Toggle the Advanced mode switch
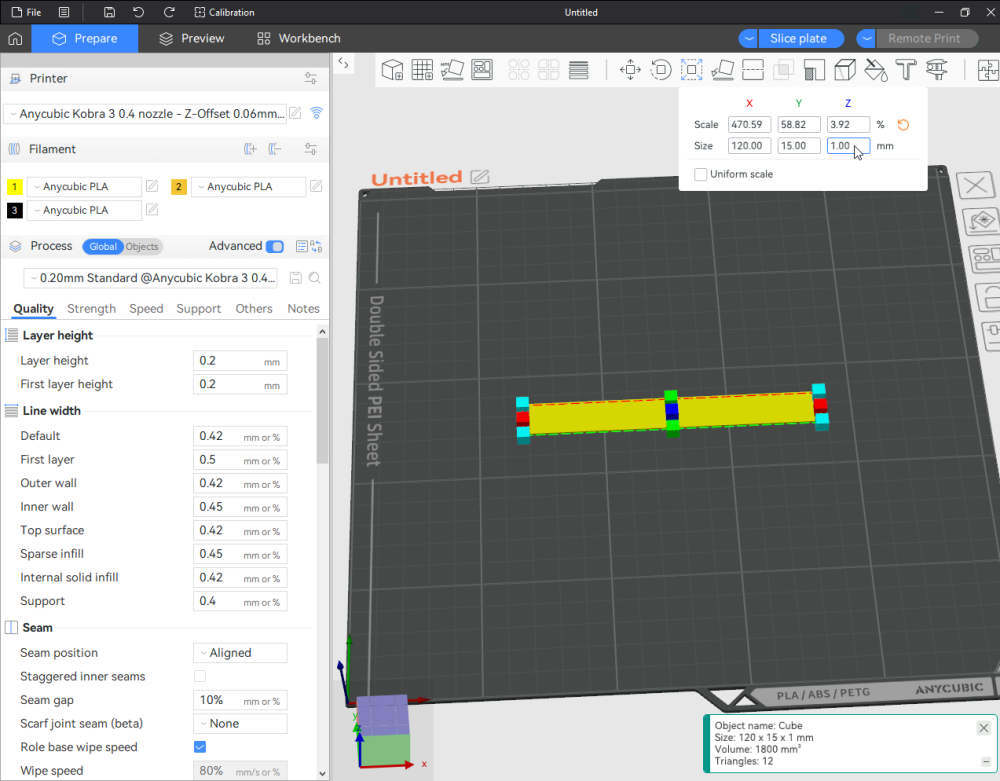This screenshot has width=1000, height=781. coord(275,246)
